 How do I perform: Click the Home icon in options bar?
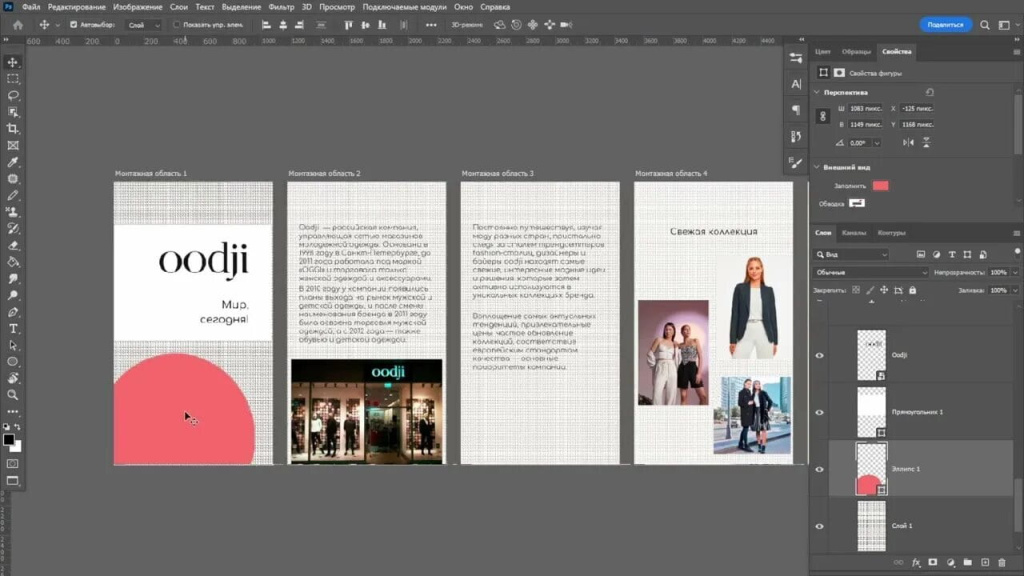(x=18, y=25)
